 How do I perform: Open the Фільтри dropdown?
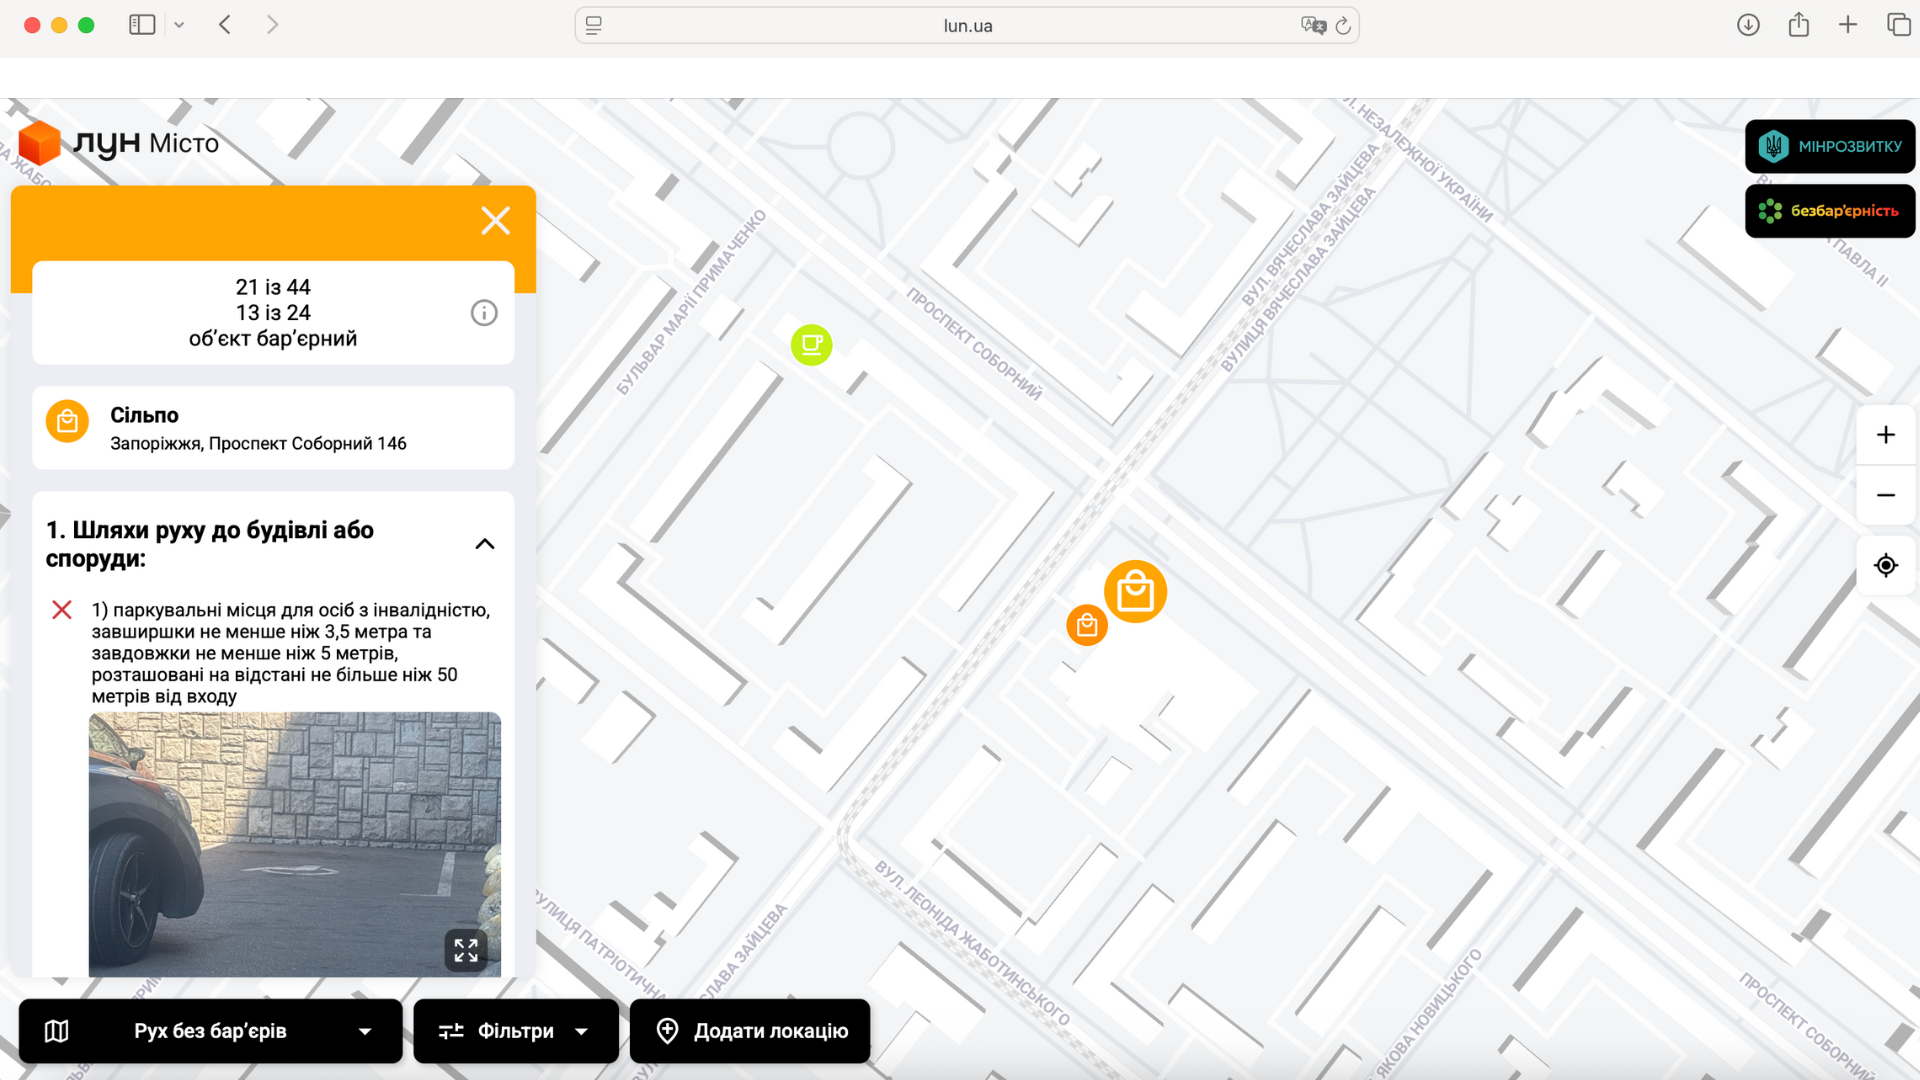click(515, 1031)
